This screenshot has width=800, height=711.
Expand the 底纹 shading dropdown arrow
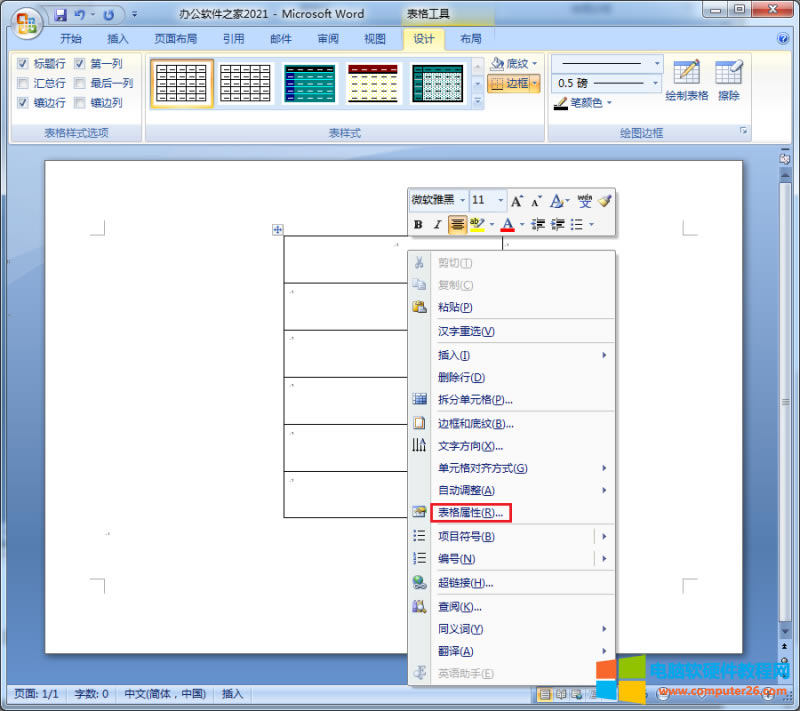[535, 64]
